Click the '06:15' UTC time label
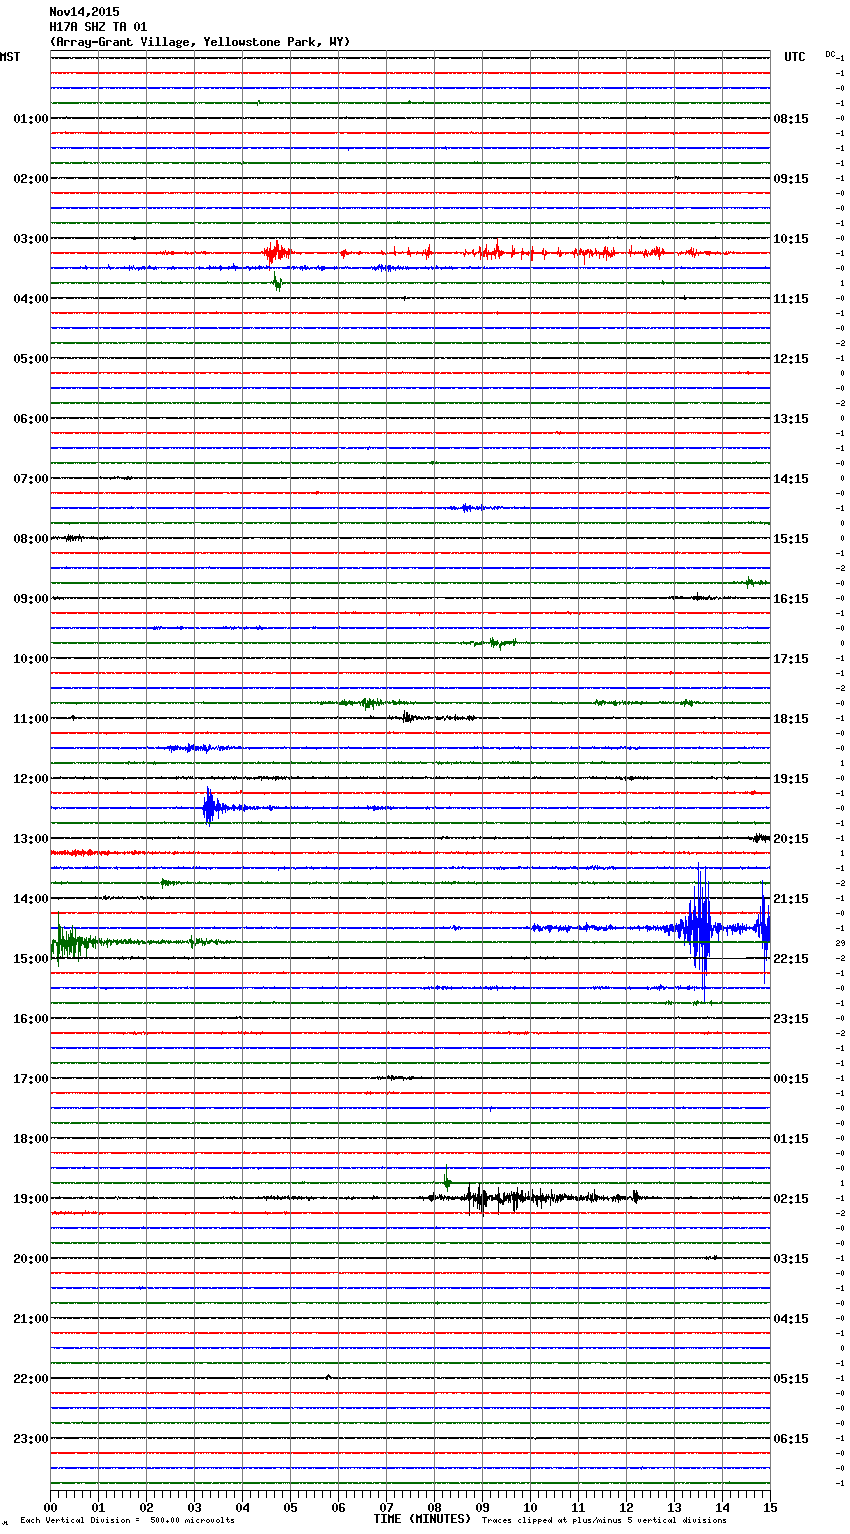Image resolution: width=850 pixels, height=1534 pixels. (791, 1439)
